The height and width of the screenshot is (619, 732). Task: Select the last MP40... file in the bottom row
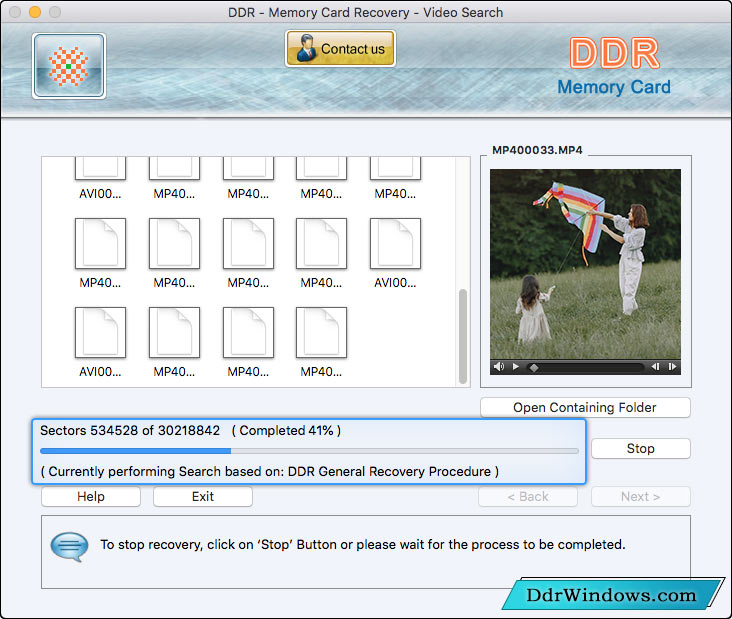click(321, 342)
